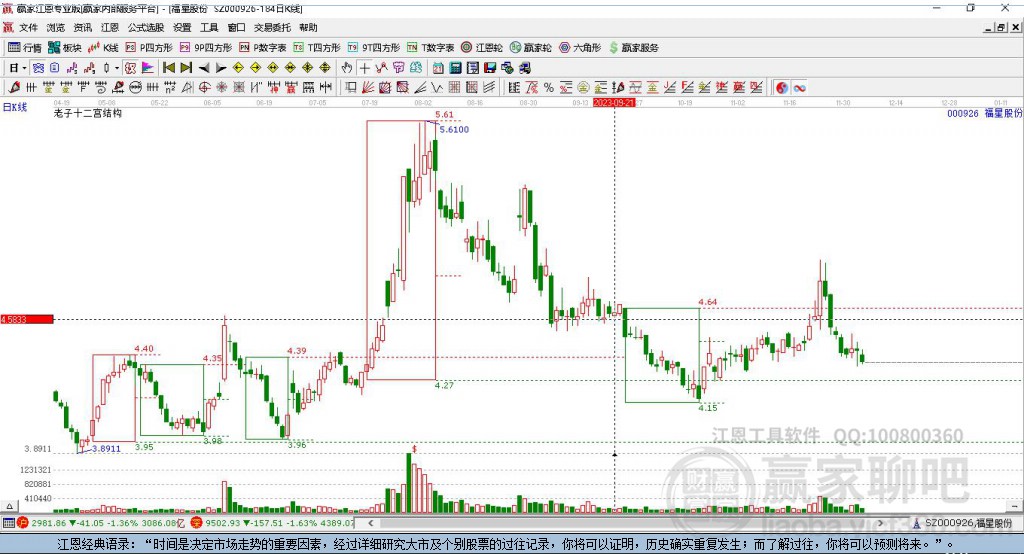Open the 公式选股 menu
Viewport: 1024px width, 554px height.
[x=146, y=27]
